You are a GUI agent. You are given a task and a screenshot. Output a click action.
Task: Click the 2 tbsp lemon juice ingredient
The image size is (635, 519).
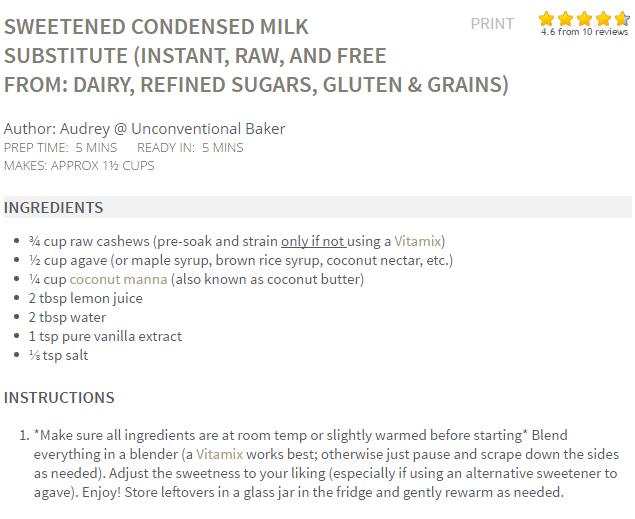[x=85, y=298]
